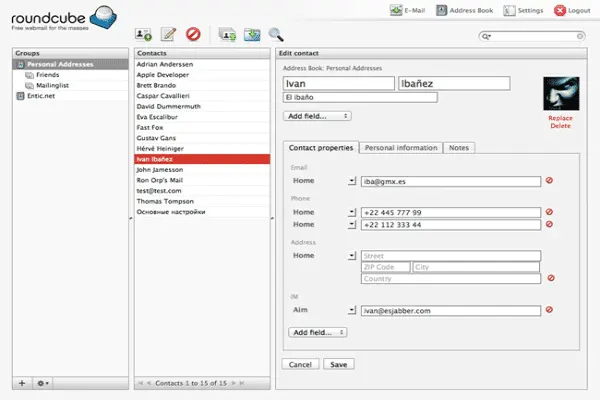The height and width of the screenshot is (400, 600).
Task: Expand the top Add field dropdown
Action: point(318,116)
